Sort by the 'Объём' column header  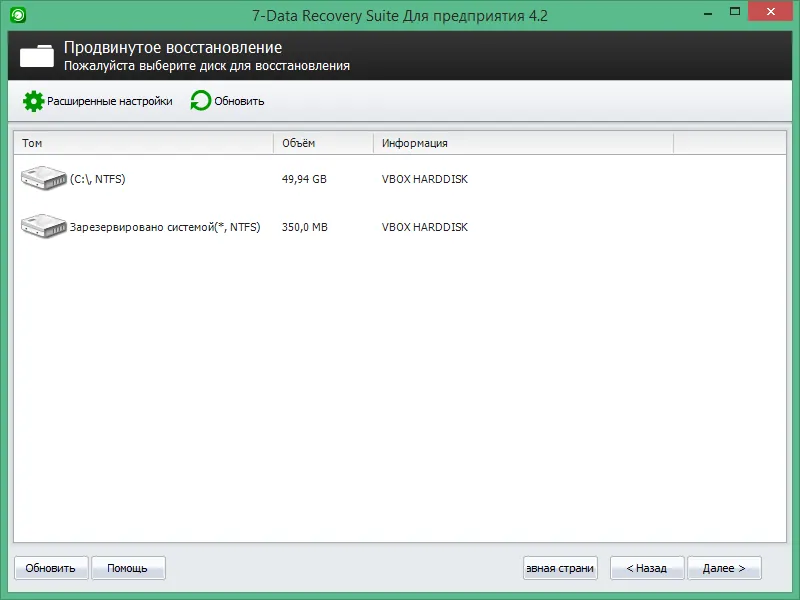coord(298,143)
